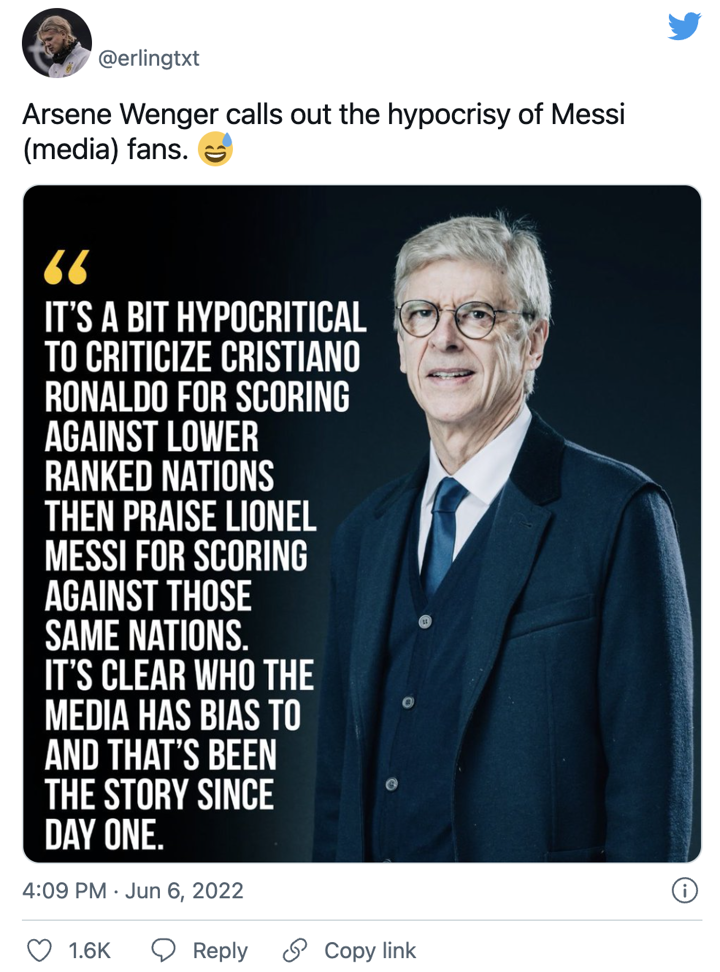Open the Arsene Wenger quote image
Viewport: 720px width, 972px height.
[x=362, y=523]
